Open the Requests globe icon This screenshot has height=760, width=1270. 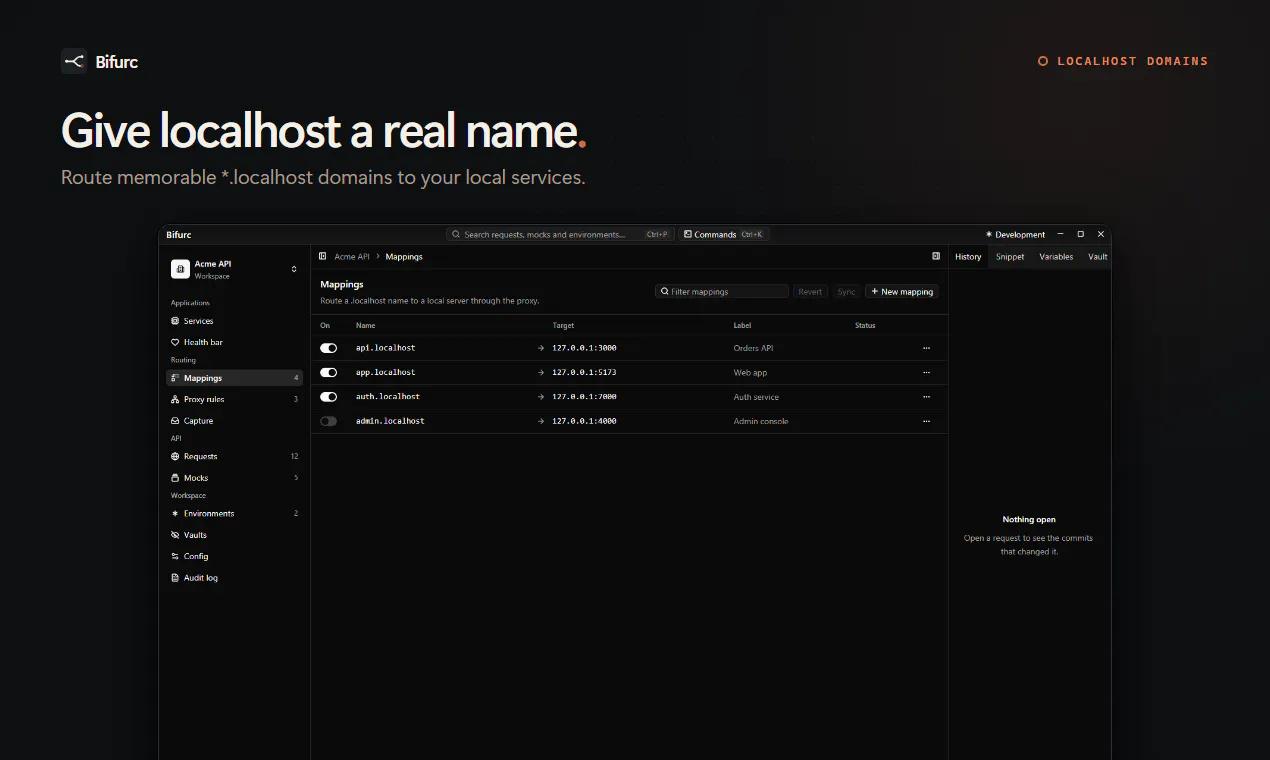click(175, 456)
